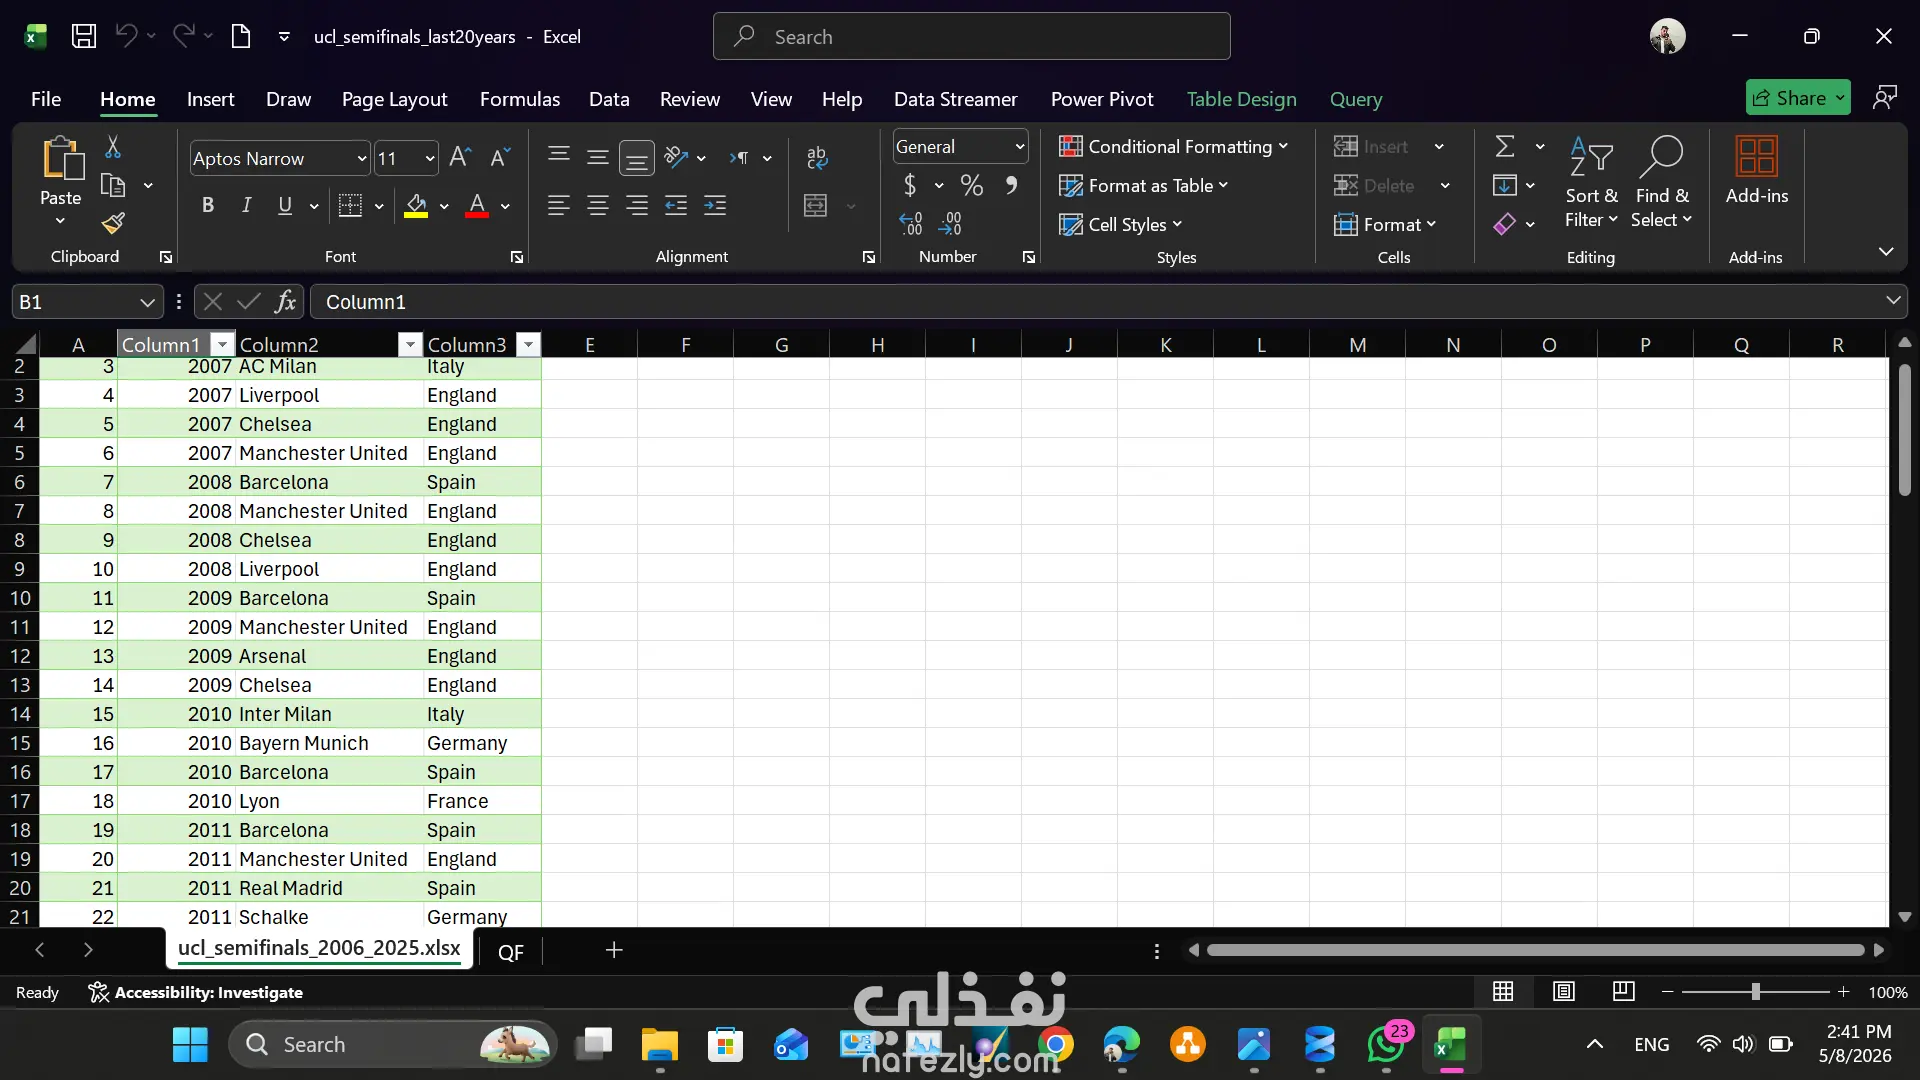
Task: Click Decrease Indent icon
Action: [676, 205]
